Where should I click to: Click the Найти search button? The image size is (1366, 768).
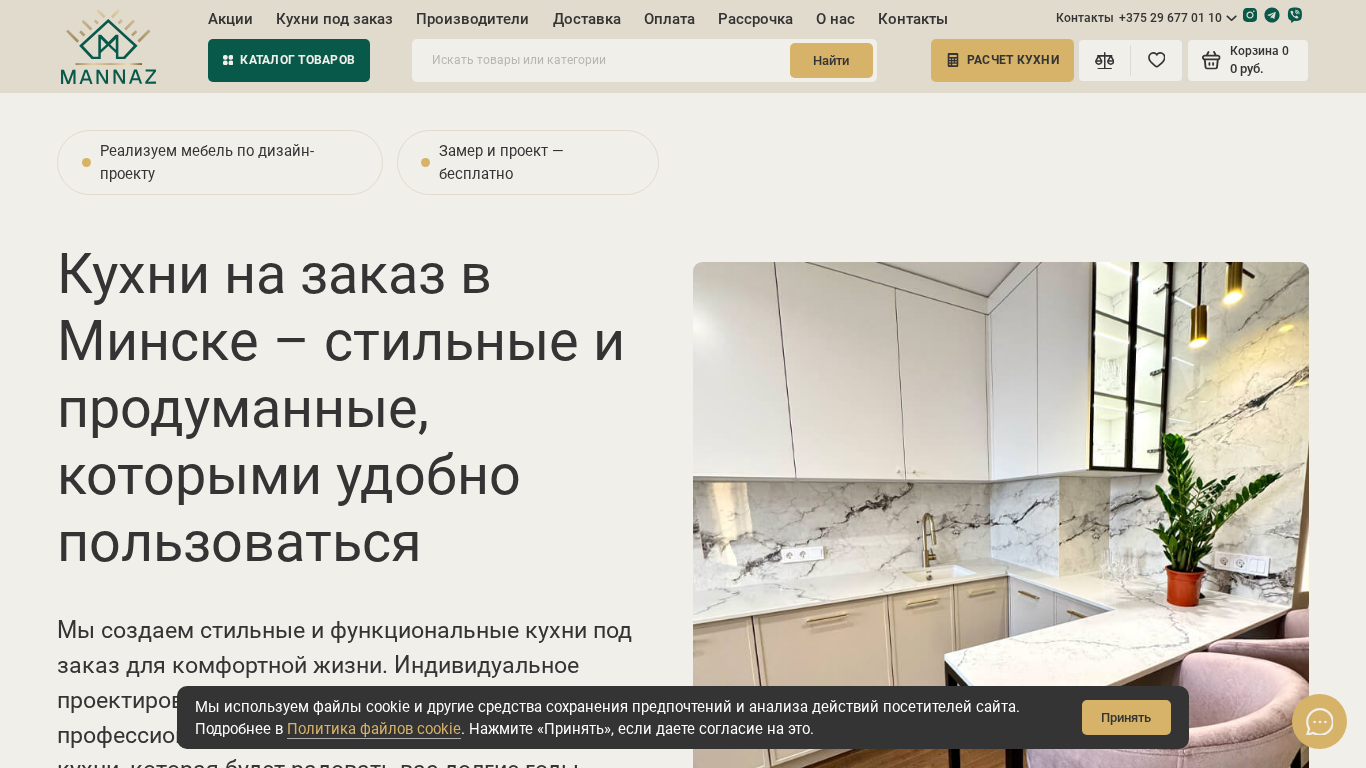click(x=831, y=60)
